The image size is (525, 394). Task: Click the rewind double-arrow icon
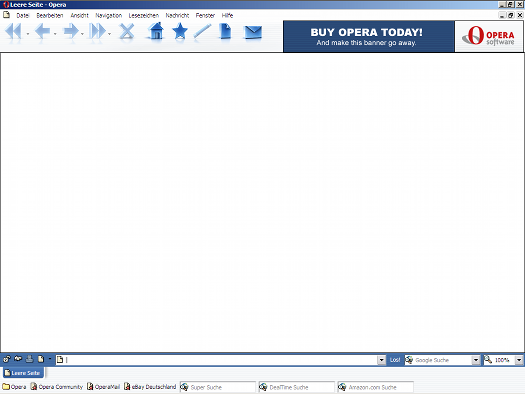13,32
